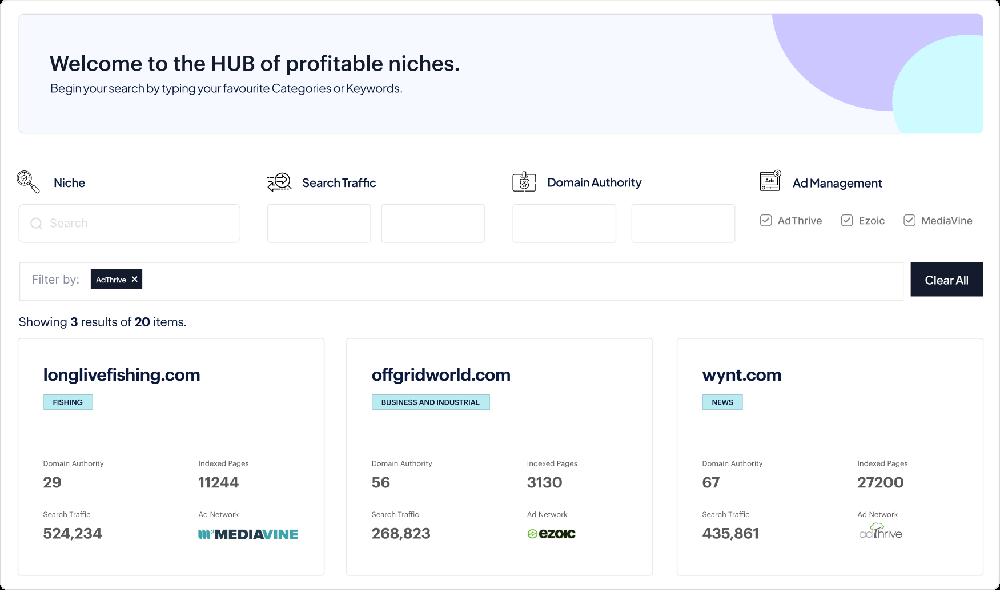
Task: Click the Niche Search input field
Action: [x=128, y=223]
